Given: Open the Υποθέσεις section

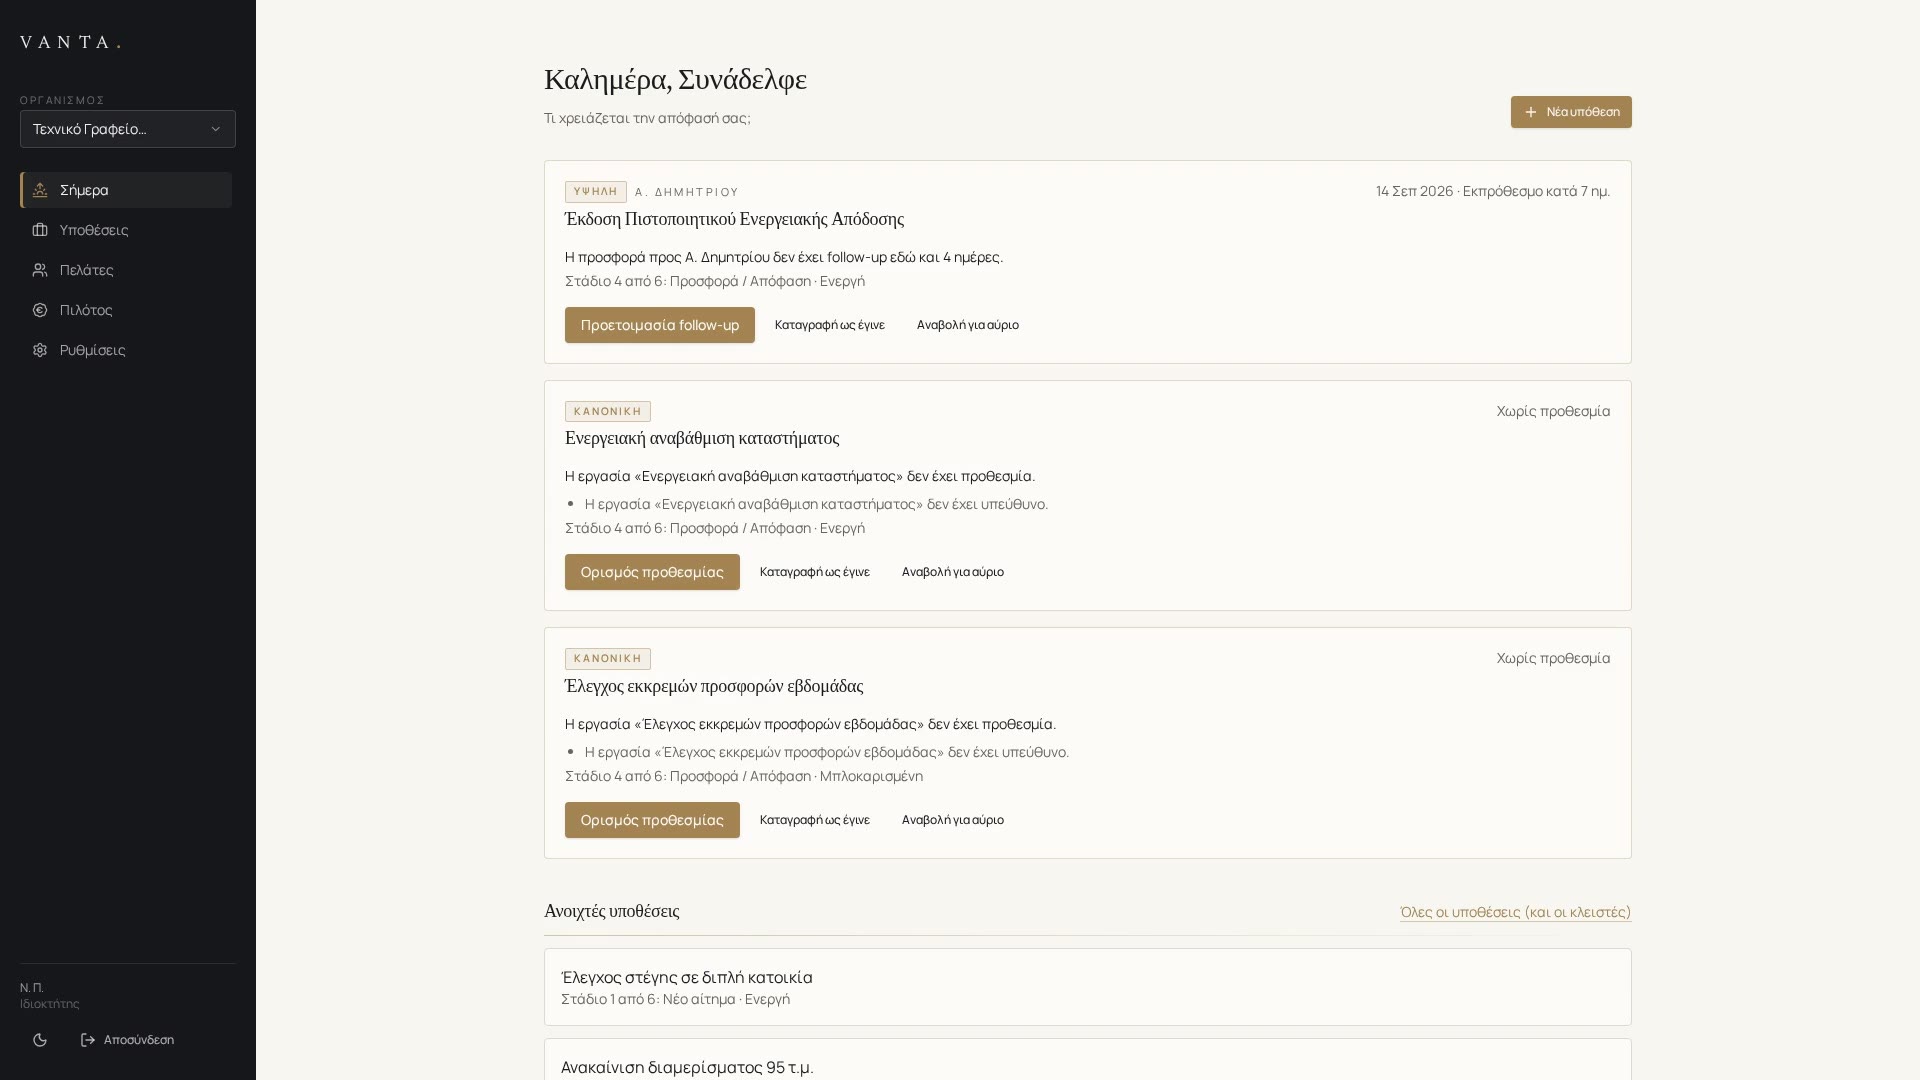Looking at the screenshot, I should (x=126, y=230).
